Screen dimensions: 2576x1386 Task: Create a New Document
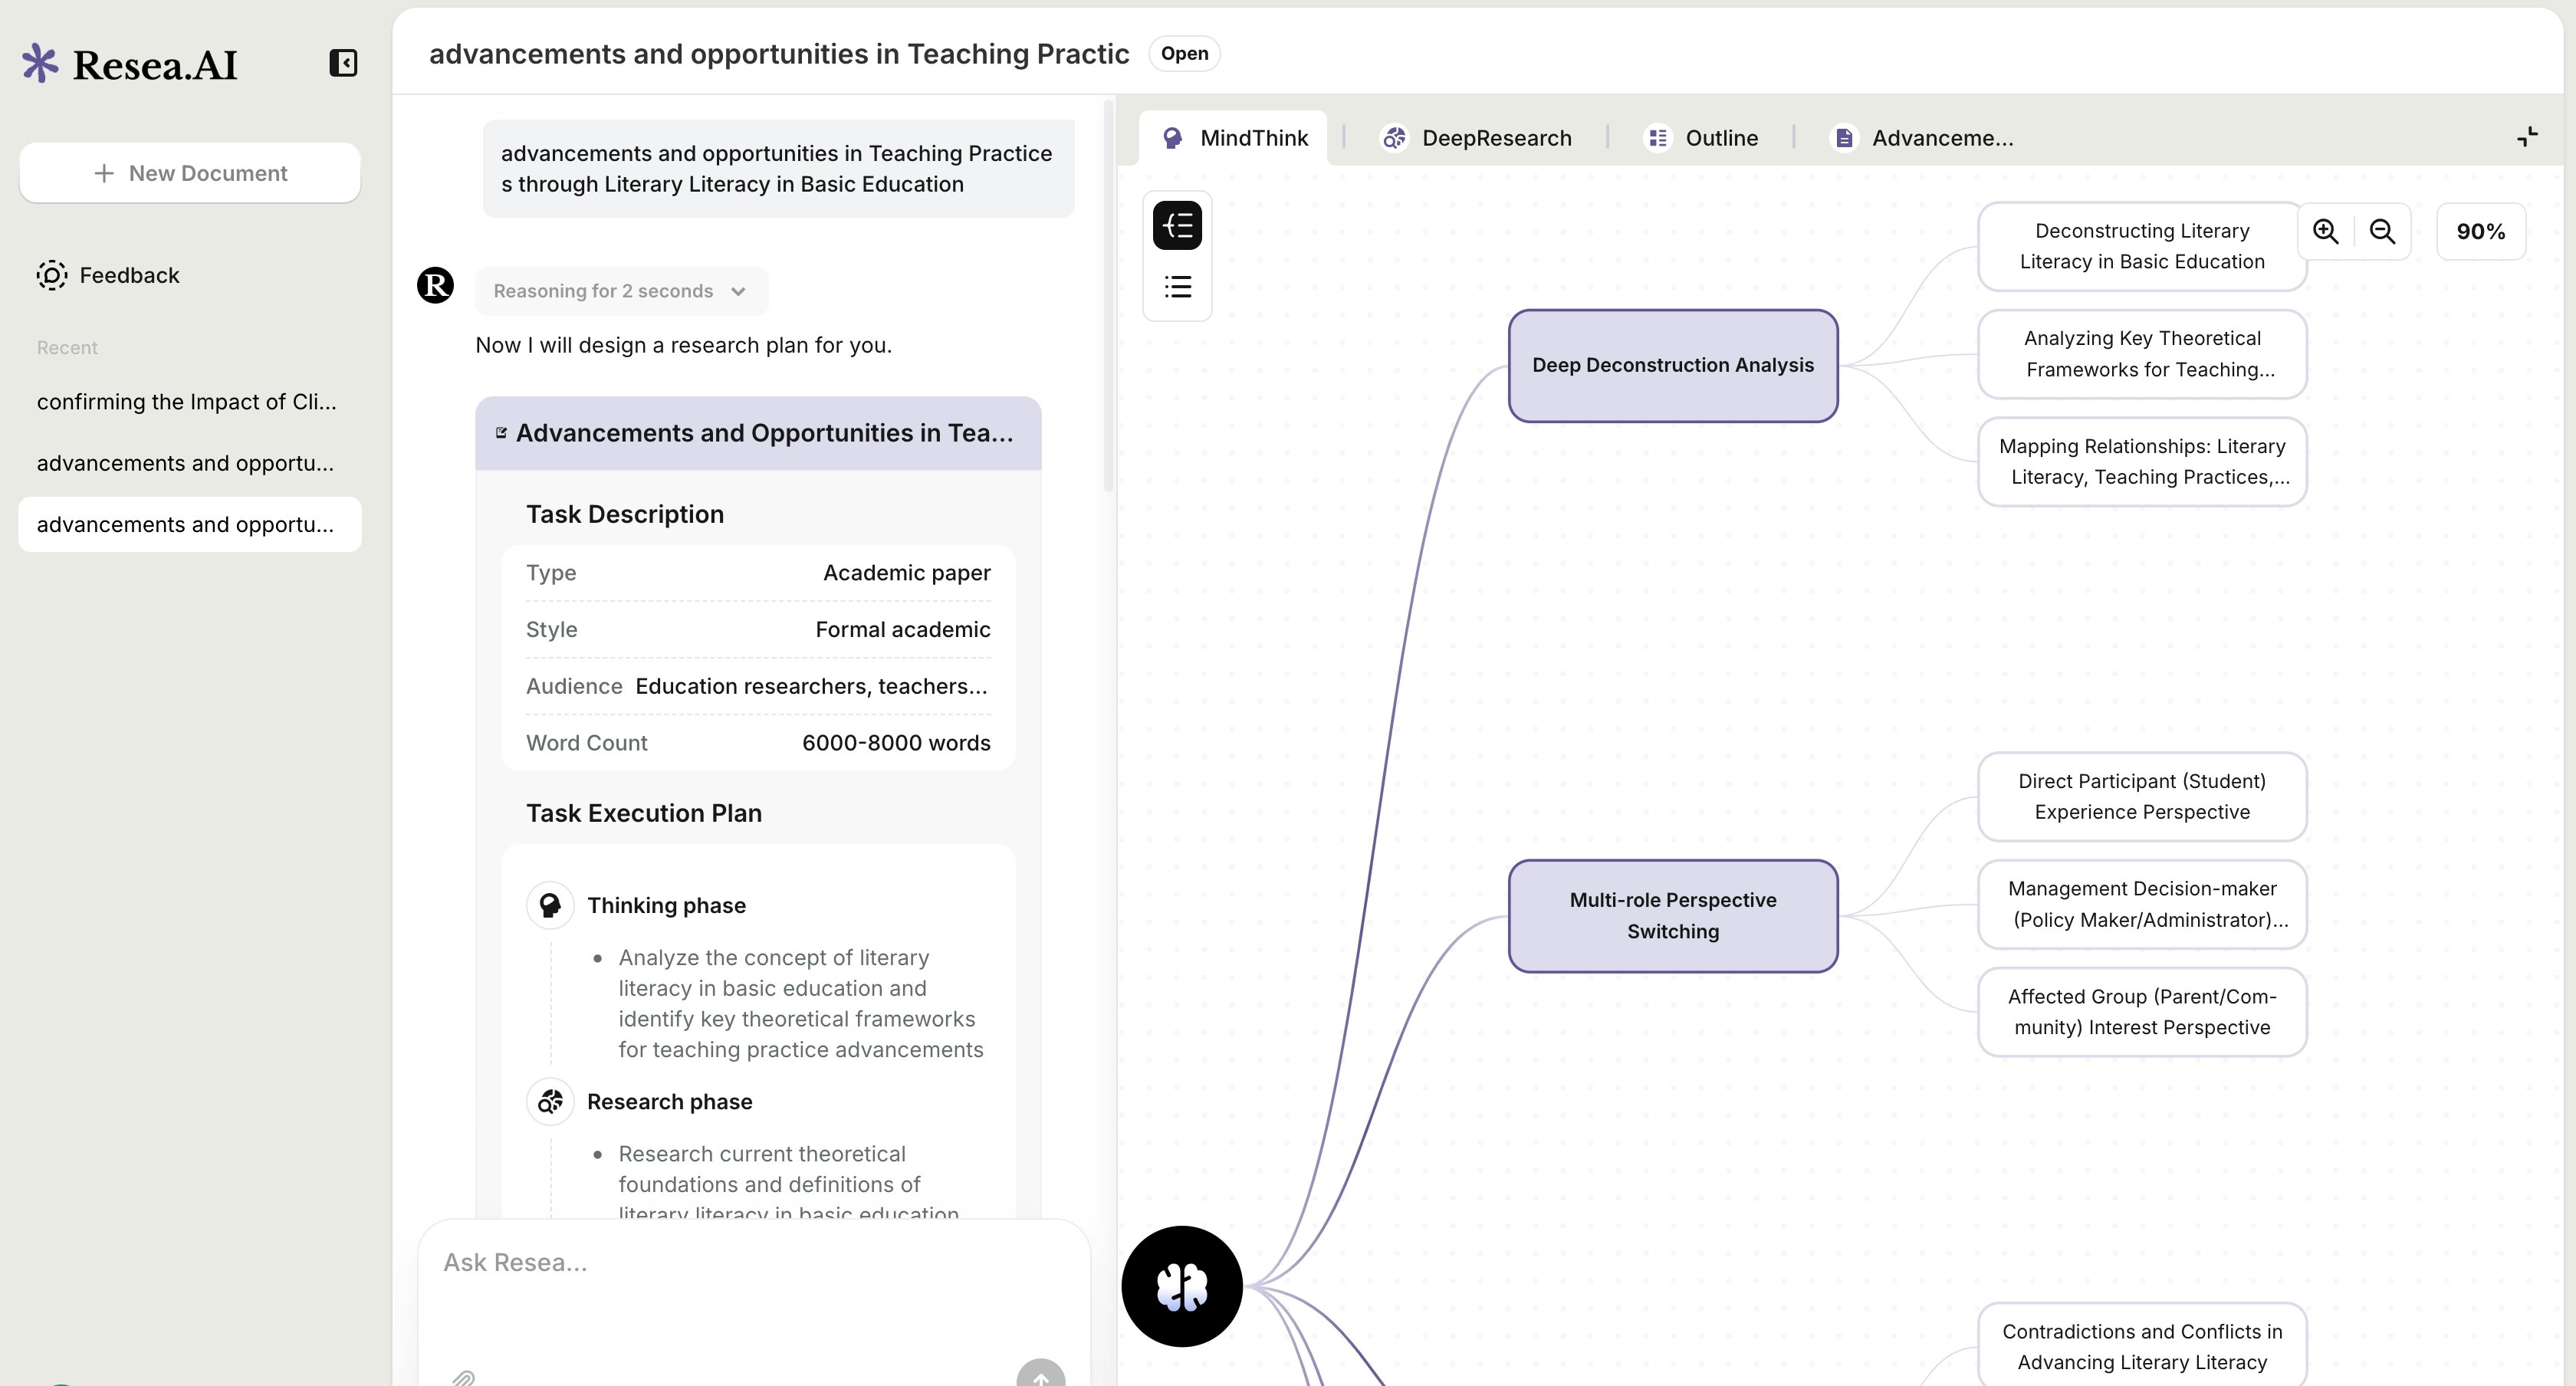click(x=190, y=173)
